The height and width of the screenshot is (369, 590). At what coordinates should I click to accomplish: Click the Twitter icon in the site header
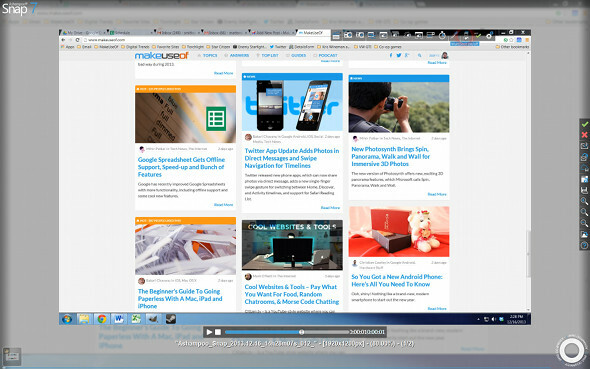coord(399,55)
